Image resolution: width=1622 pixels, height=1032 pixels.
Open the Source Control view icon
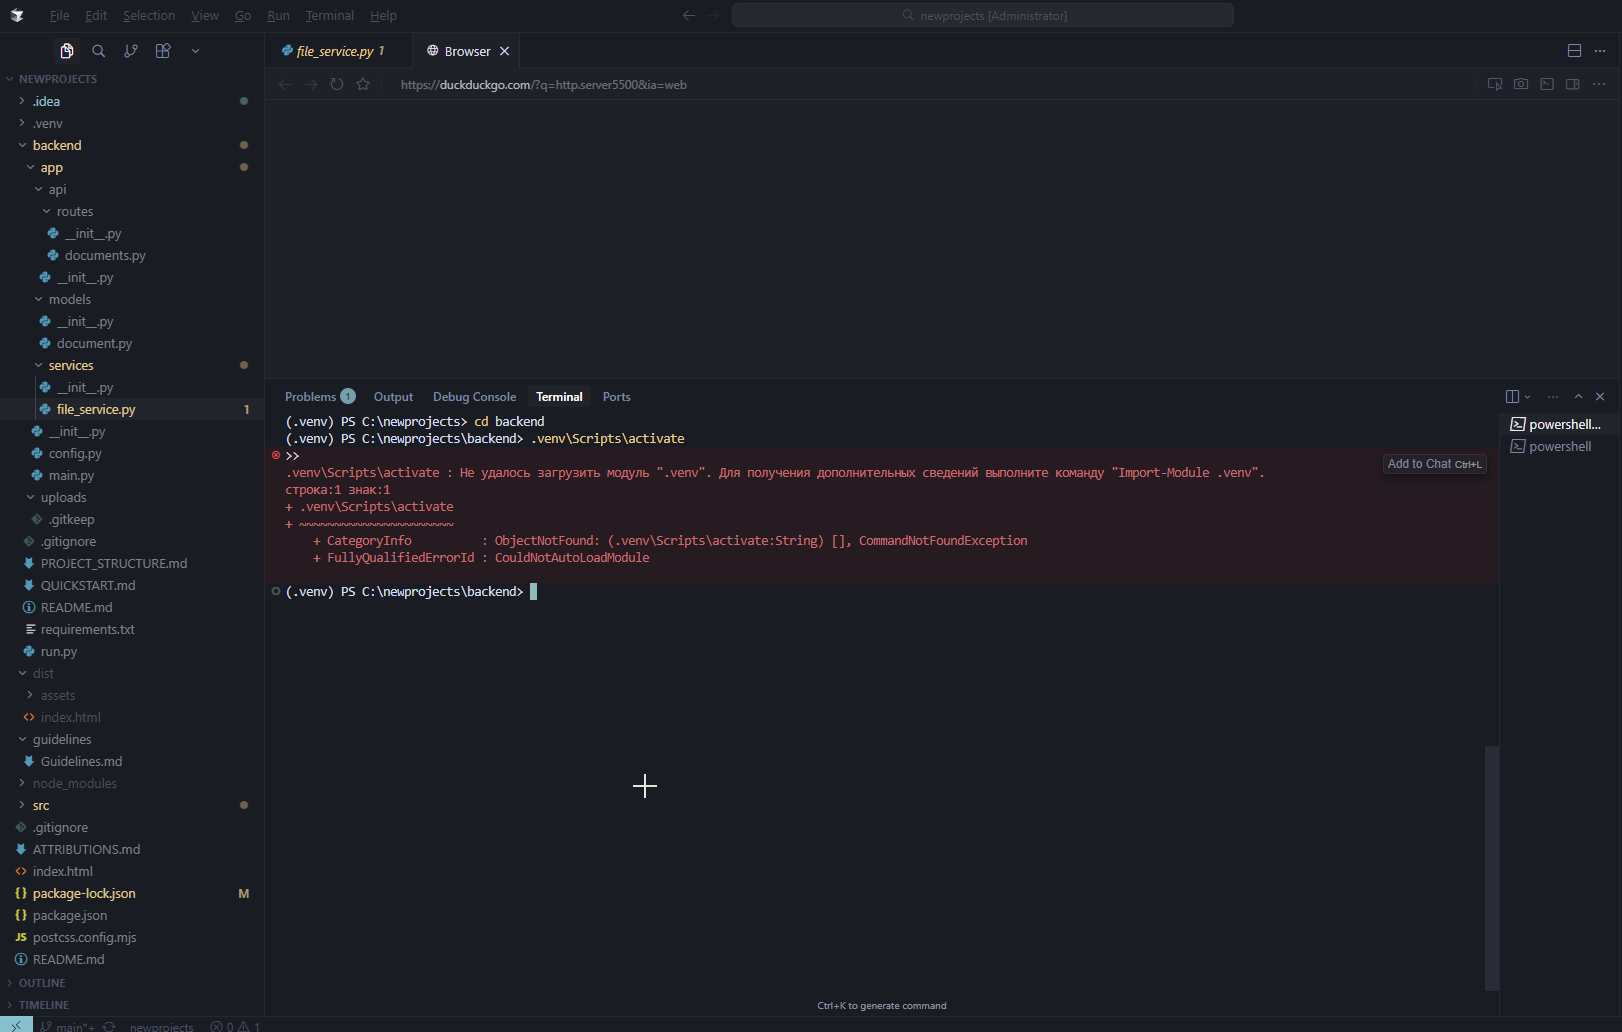(x=131, y=51)
